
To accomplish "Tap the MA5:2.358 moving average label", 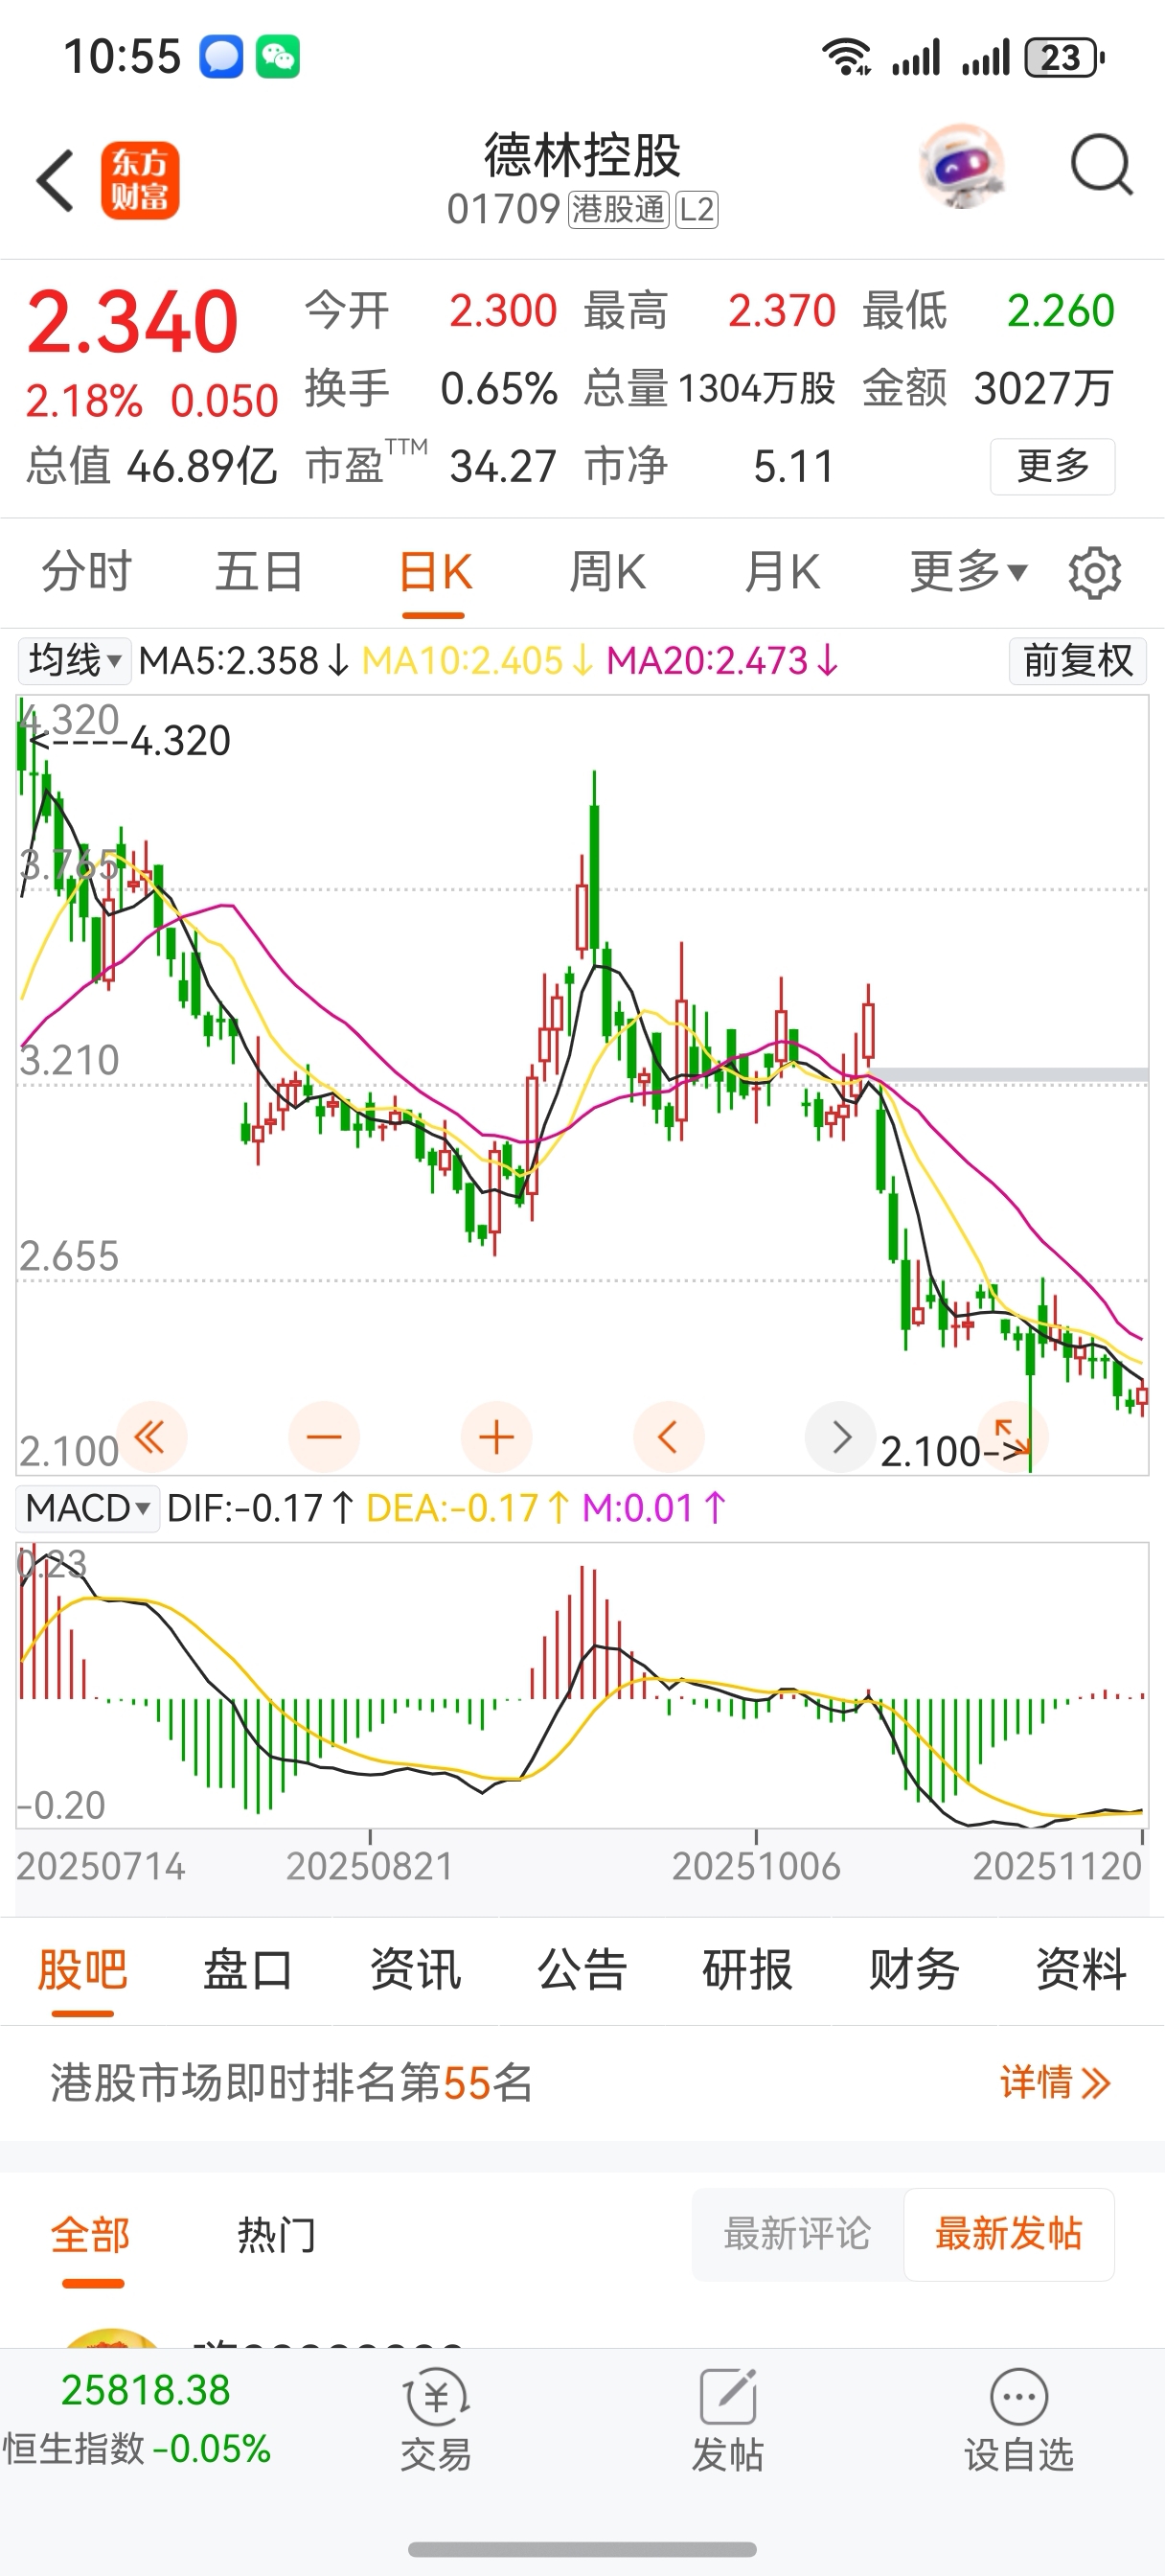I will (244, 661).
